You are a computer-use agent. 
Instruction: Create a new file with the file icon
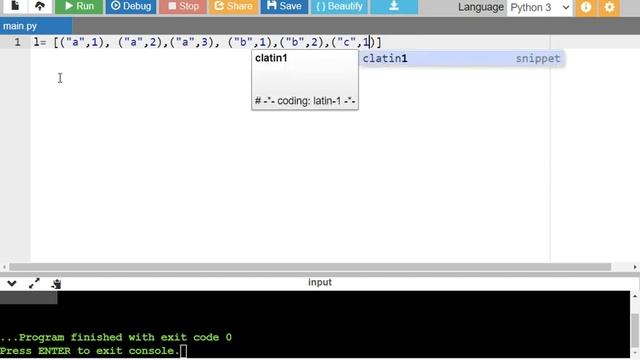pyautogui.click(x=15, y=6)
